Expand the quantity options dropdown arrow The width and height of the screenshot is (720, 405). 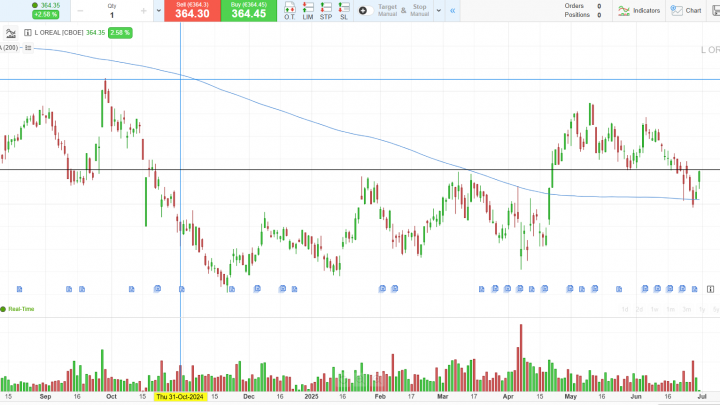pos(159,11)
